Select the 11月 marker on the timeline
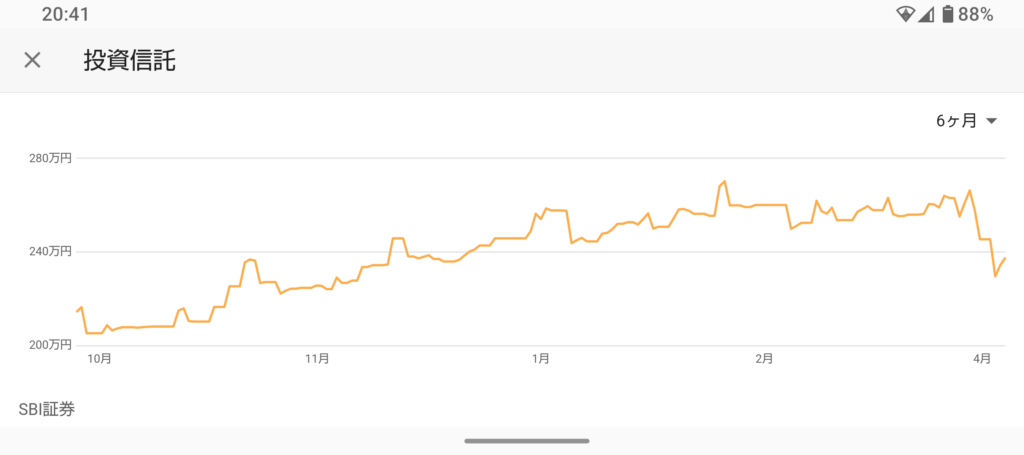The width and height of the screenshot is (1024, 455). [317, 358]
